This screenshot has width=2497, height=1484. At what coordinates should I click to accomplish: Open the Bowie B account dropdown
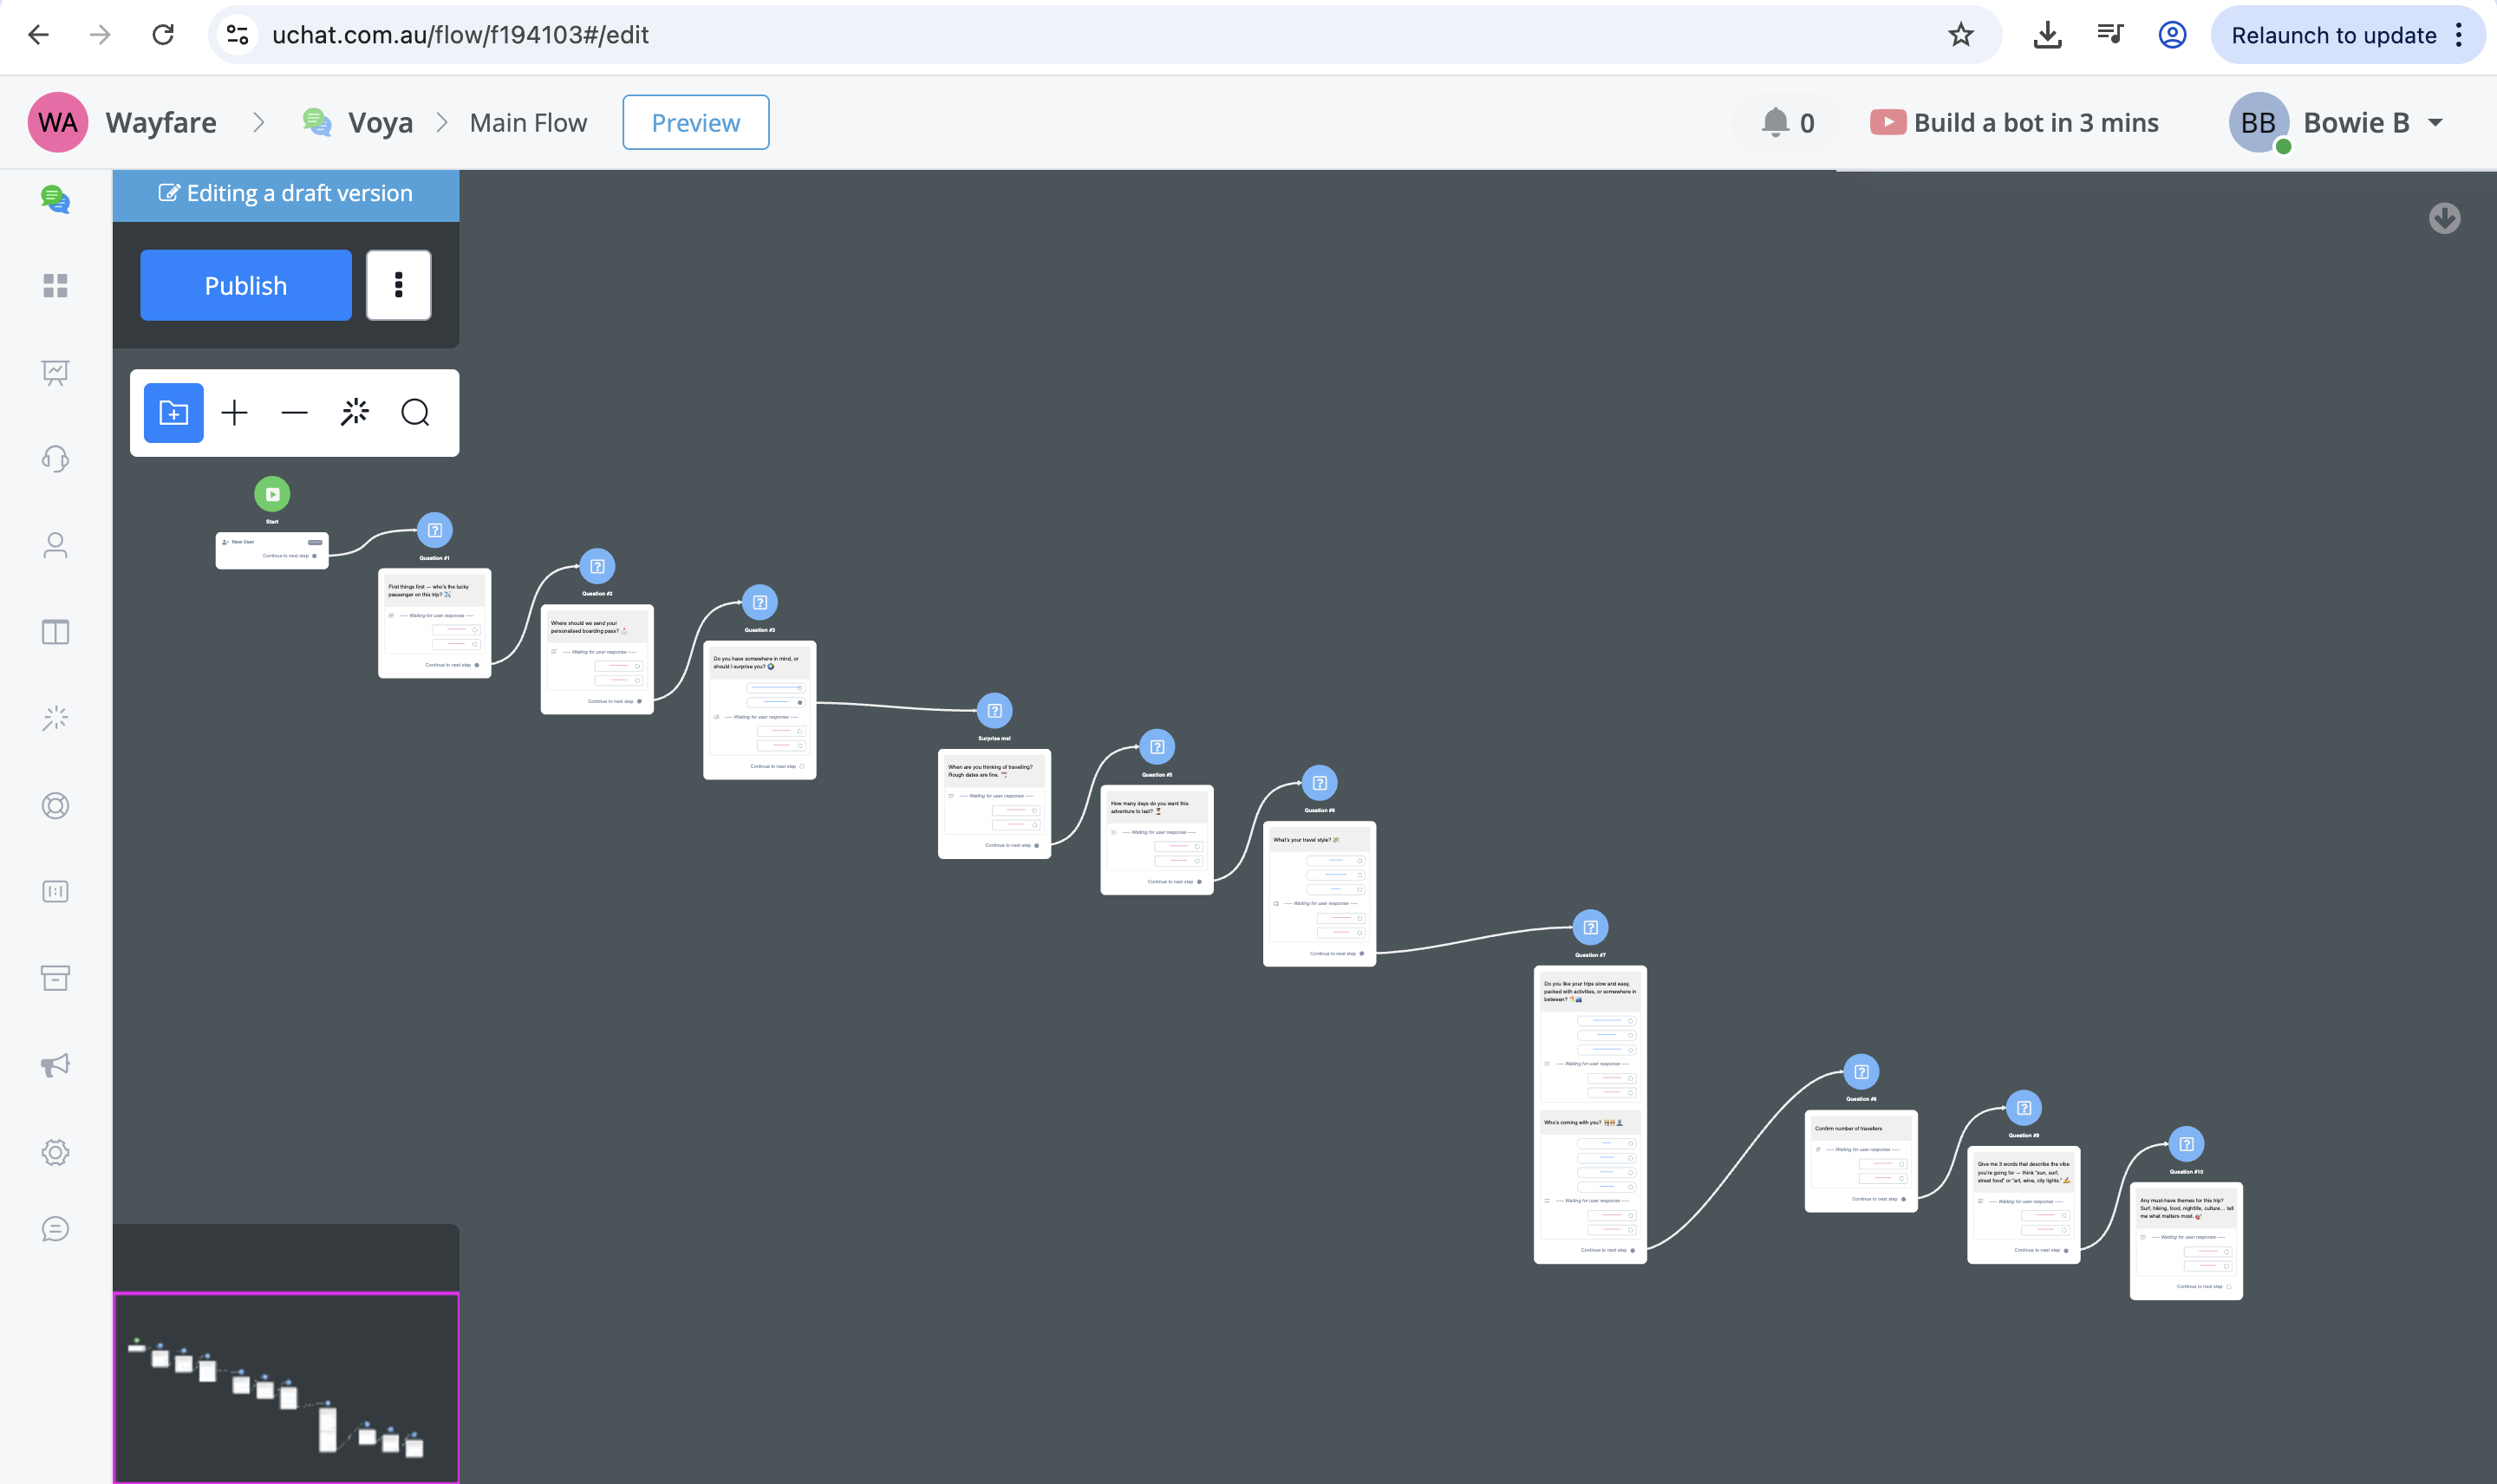pos(2336,123)
